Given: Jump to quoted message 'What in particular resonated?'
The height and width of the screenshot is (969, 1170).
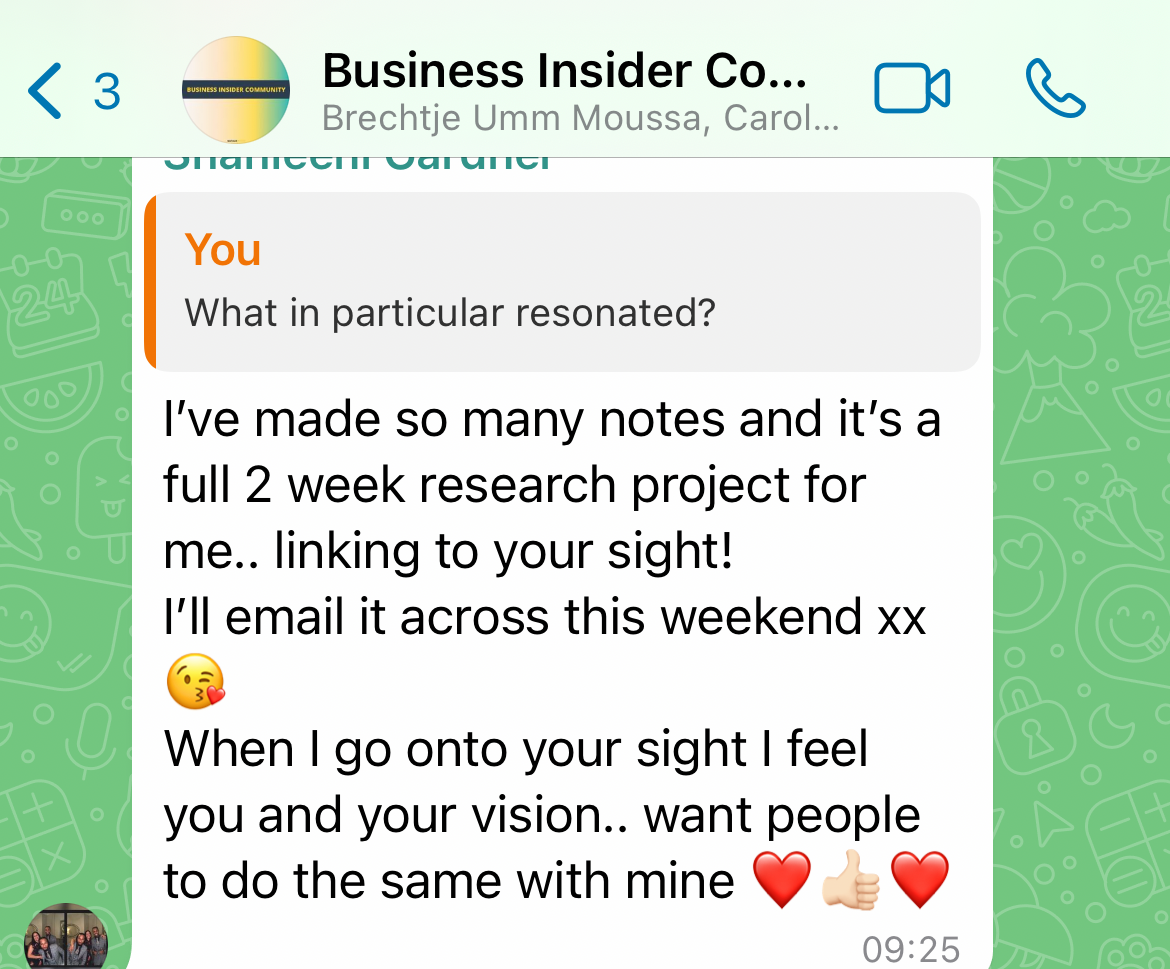Looking at the screenshot, I should point(562,281).
